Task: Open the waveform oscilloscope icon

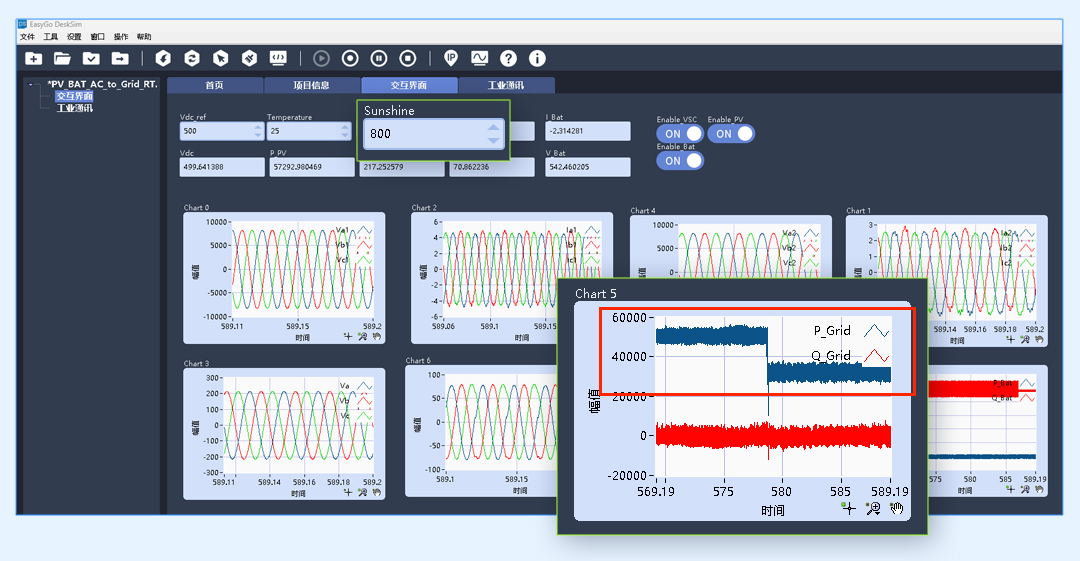Action: (479, 59)
